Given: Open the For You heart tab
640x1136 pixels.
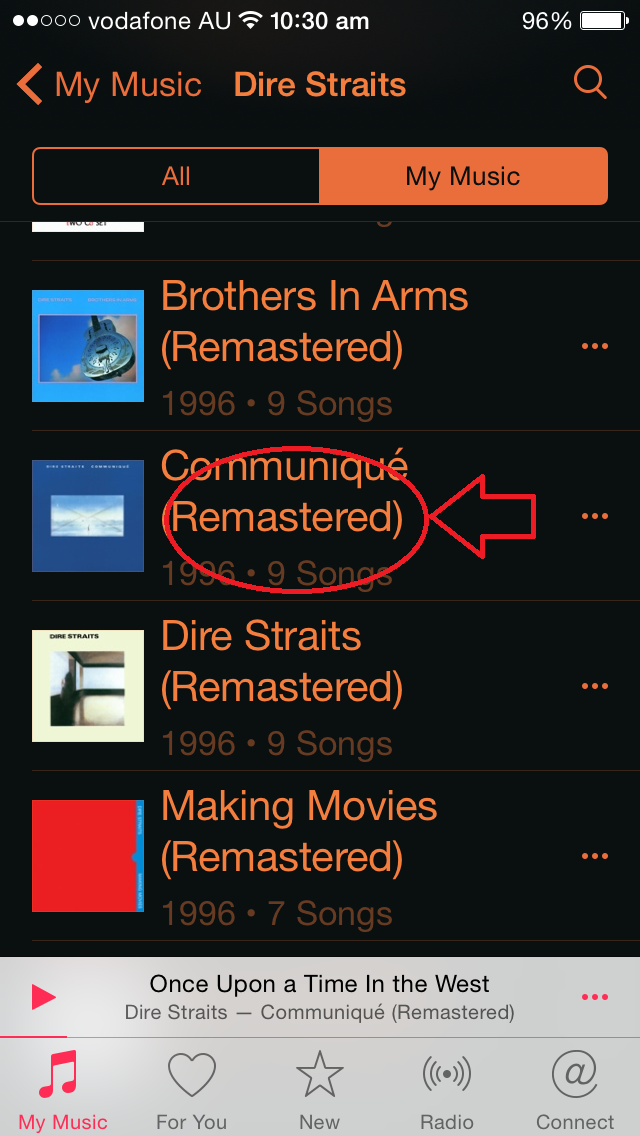Looking at the screenshot, I should click(191, 1091).
